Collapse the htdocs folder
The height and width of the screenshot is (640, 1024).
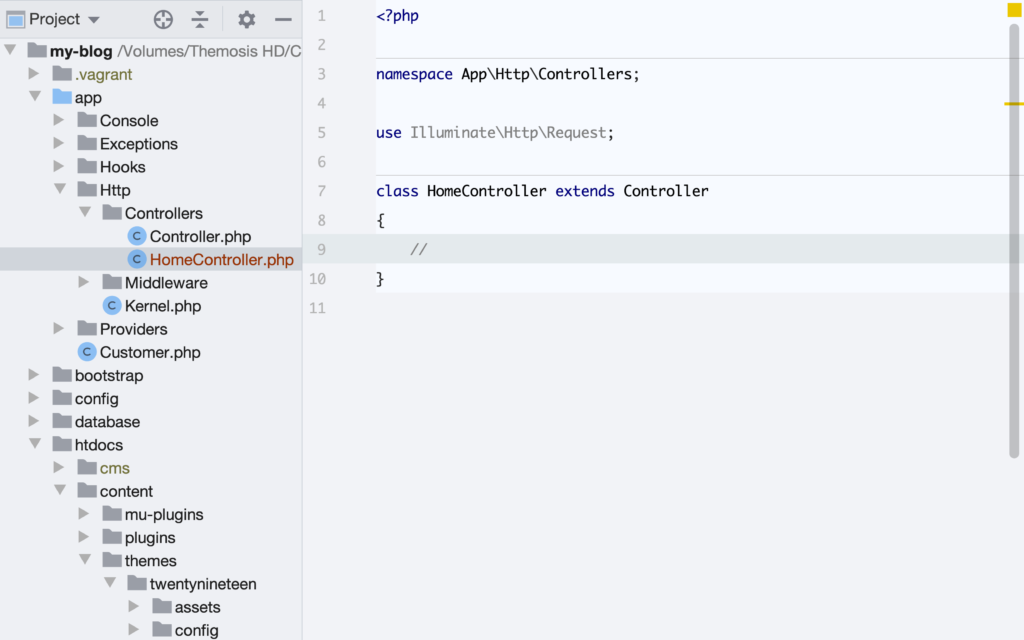34,444
